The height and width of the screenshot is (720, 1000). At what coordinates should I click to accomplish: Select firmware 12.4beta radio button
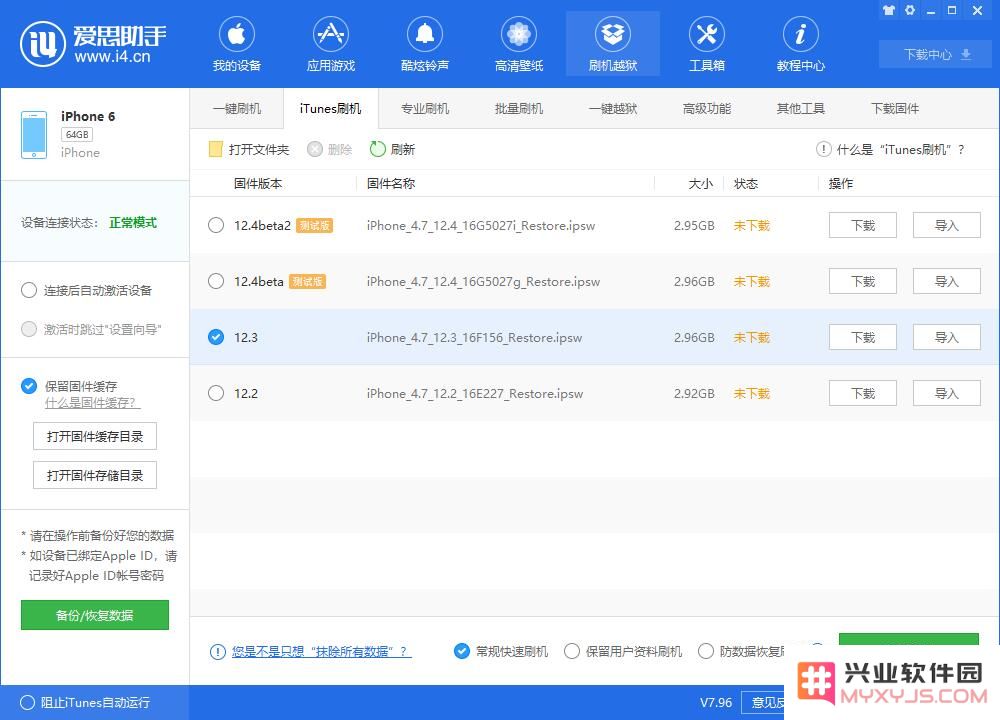coord(216,281)
